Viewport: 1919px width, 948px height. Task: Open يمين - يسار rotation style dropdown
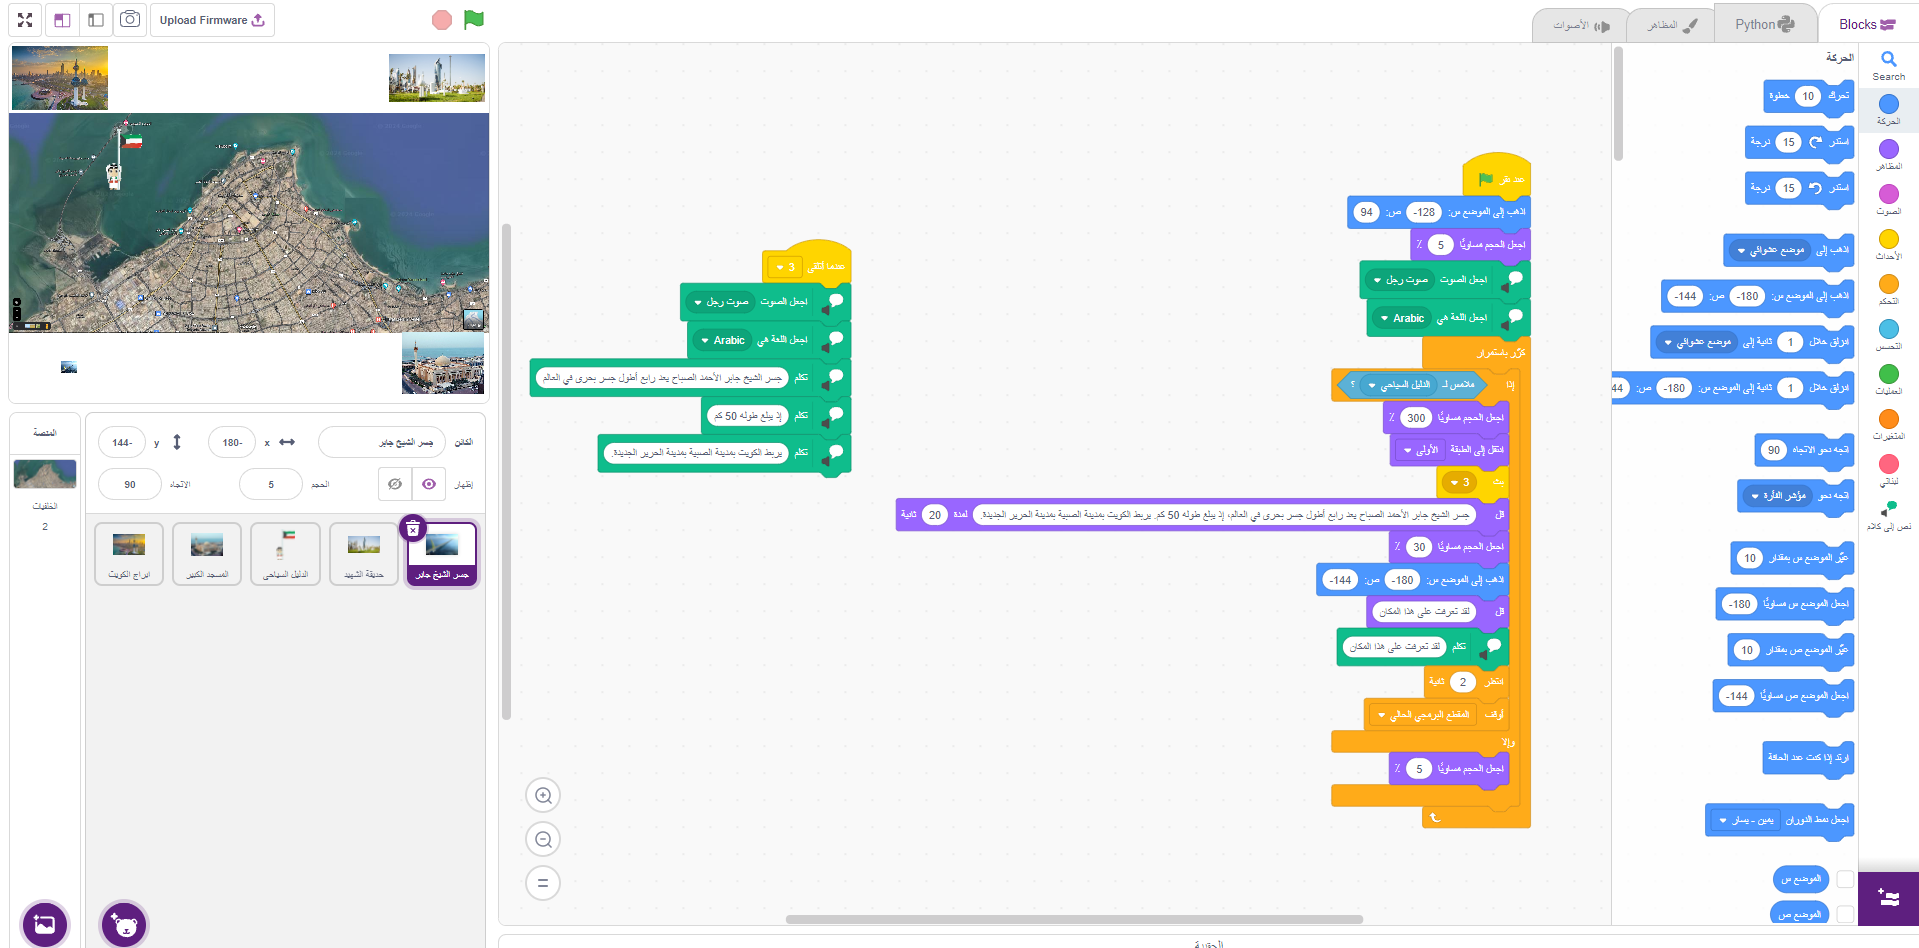[1746, 820]
